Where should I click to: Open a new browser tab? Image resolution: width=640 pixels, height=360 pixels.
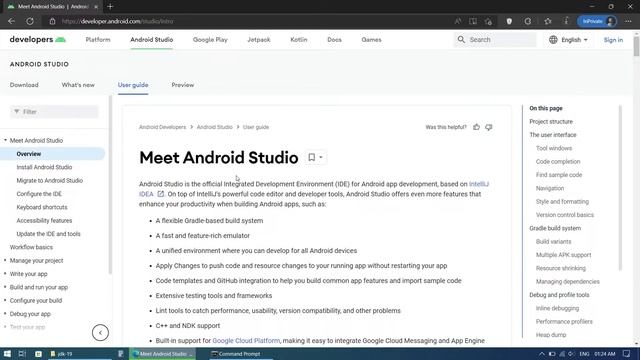click(x=110, y=7)
